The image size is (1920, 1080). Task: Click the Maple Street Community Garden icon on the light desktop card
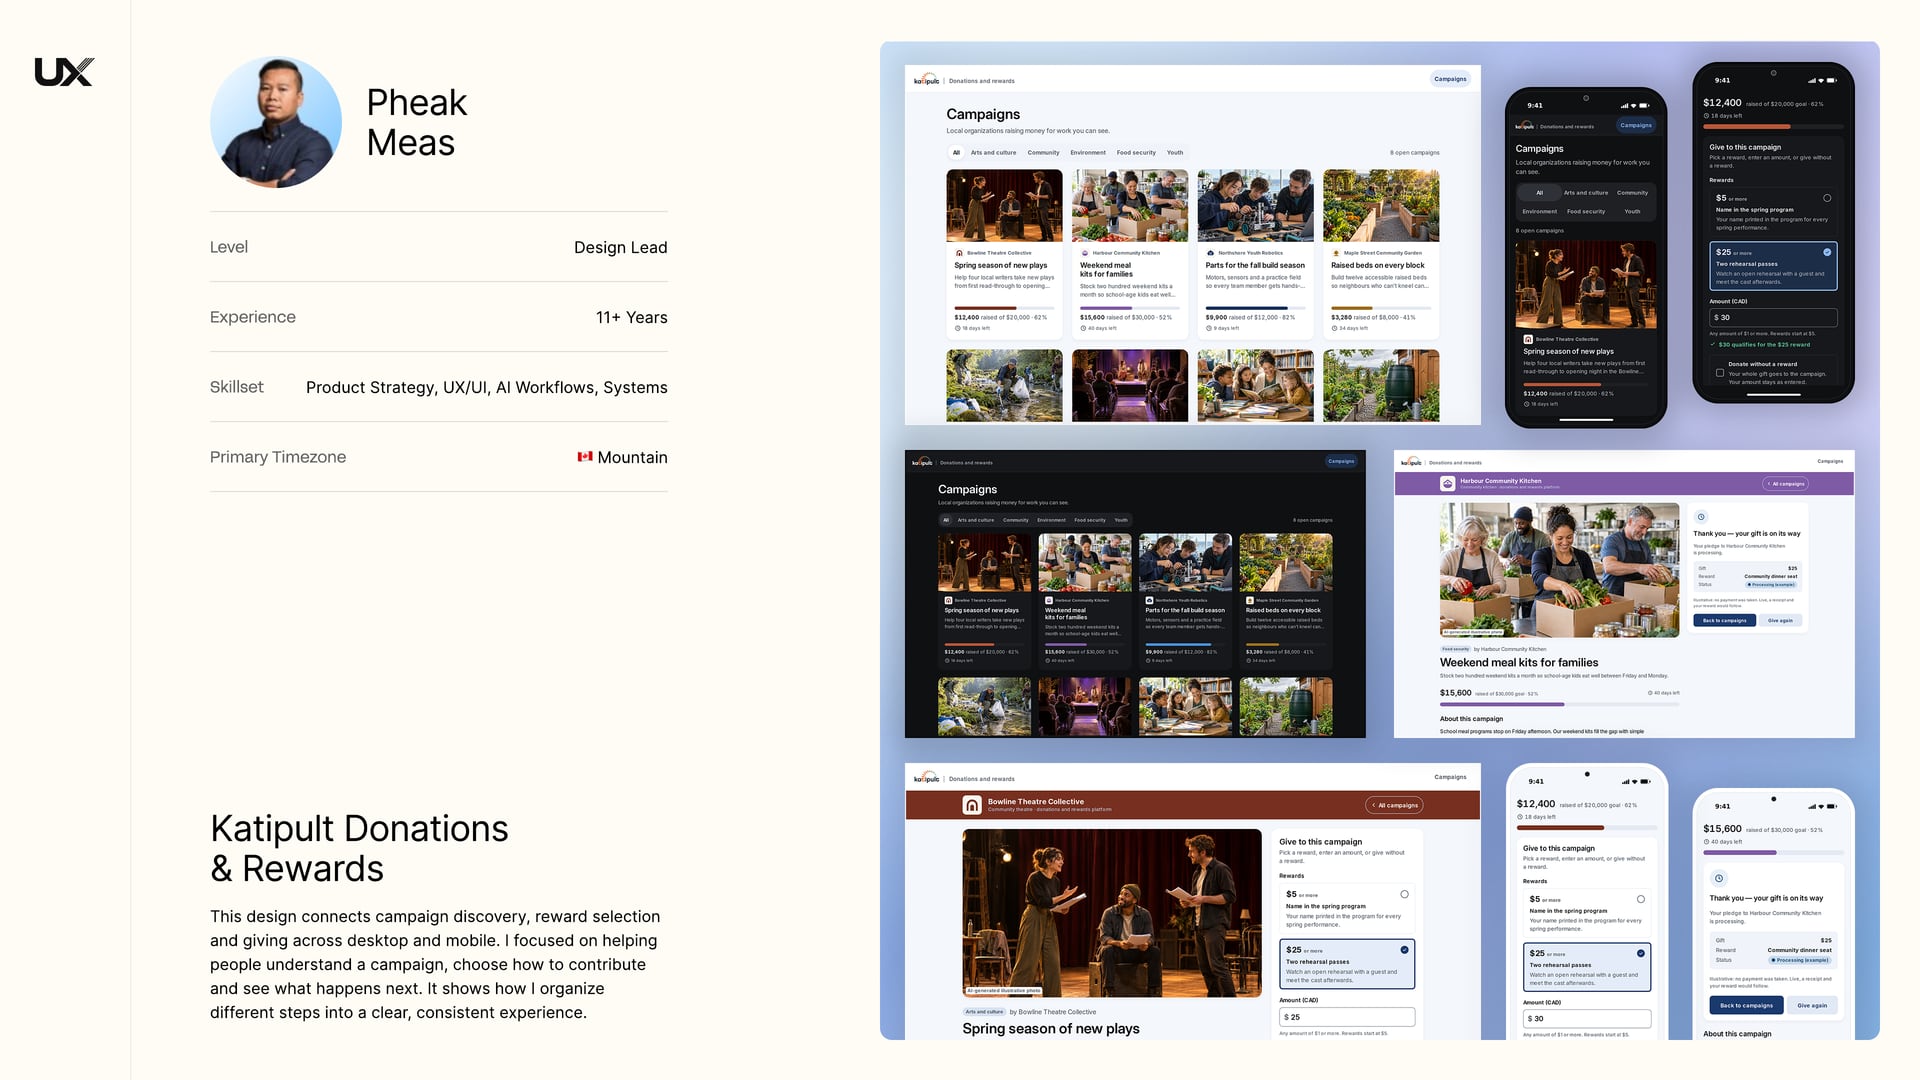click(1336, 253)
